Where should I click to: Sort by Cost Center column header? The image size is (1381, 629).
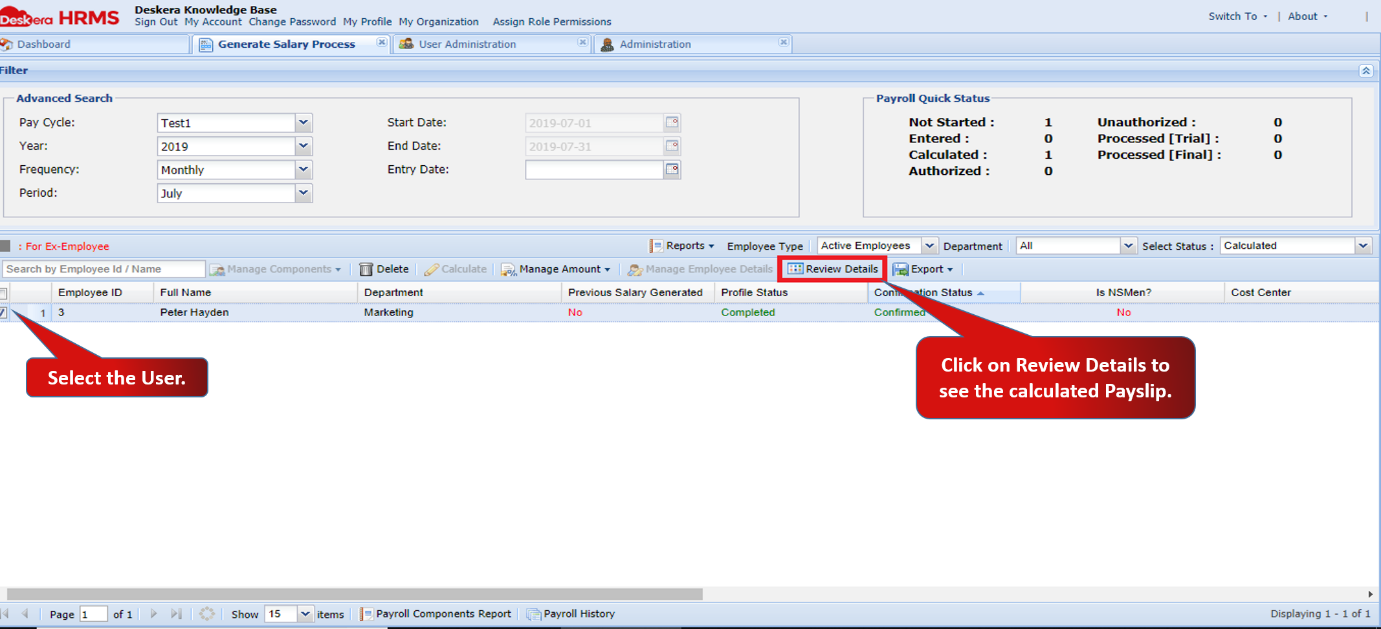(1302, 293)
